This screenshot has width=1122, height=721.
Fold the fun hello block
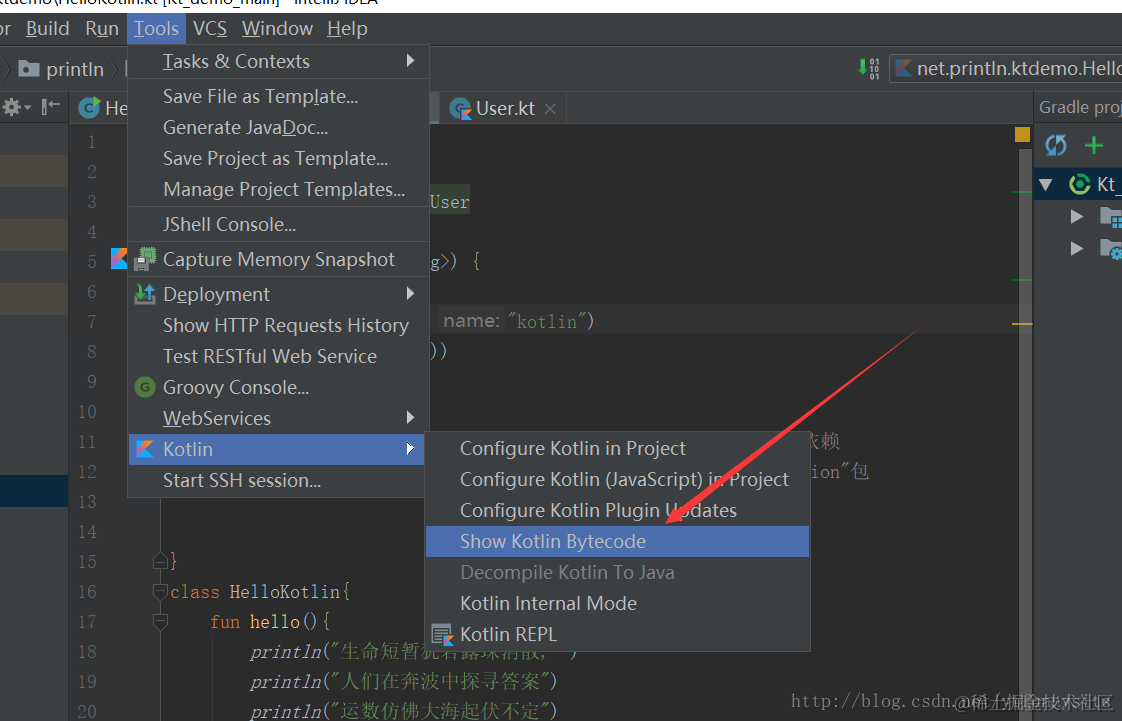pyautogui.click(x=160, y=622)
